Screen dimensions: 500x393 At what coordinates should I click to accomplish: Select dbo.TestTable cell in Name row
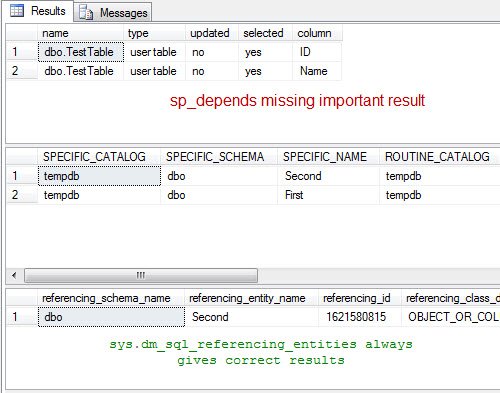click(x=81, y=71)
